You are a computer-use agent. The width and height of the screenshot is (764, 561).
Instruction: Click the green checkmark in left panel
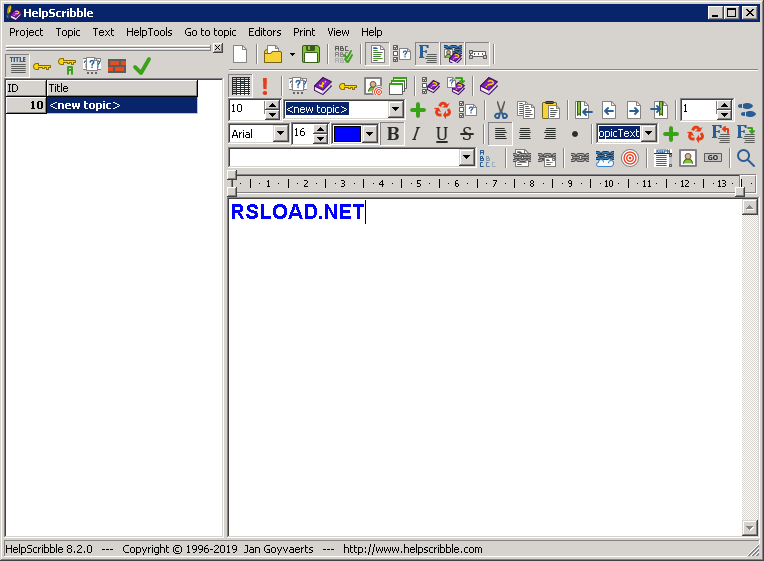pyautogui.click(x=142, y=65)
